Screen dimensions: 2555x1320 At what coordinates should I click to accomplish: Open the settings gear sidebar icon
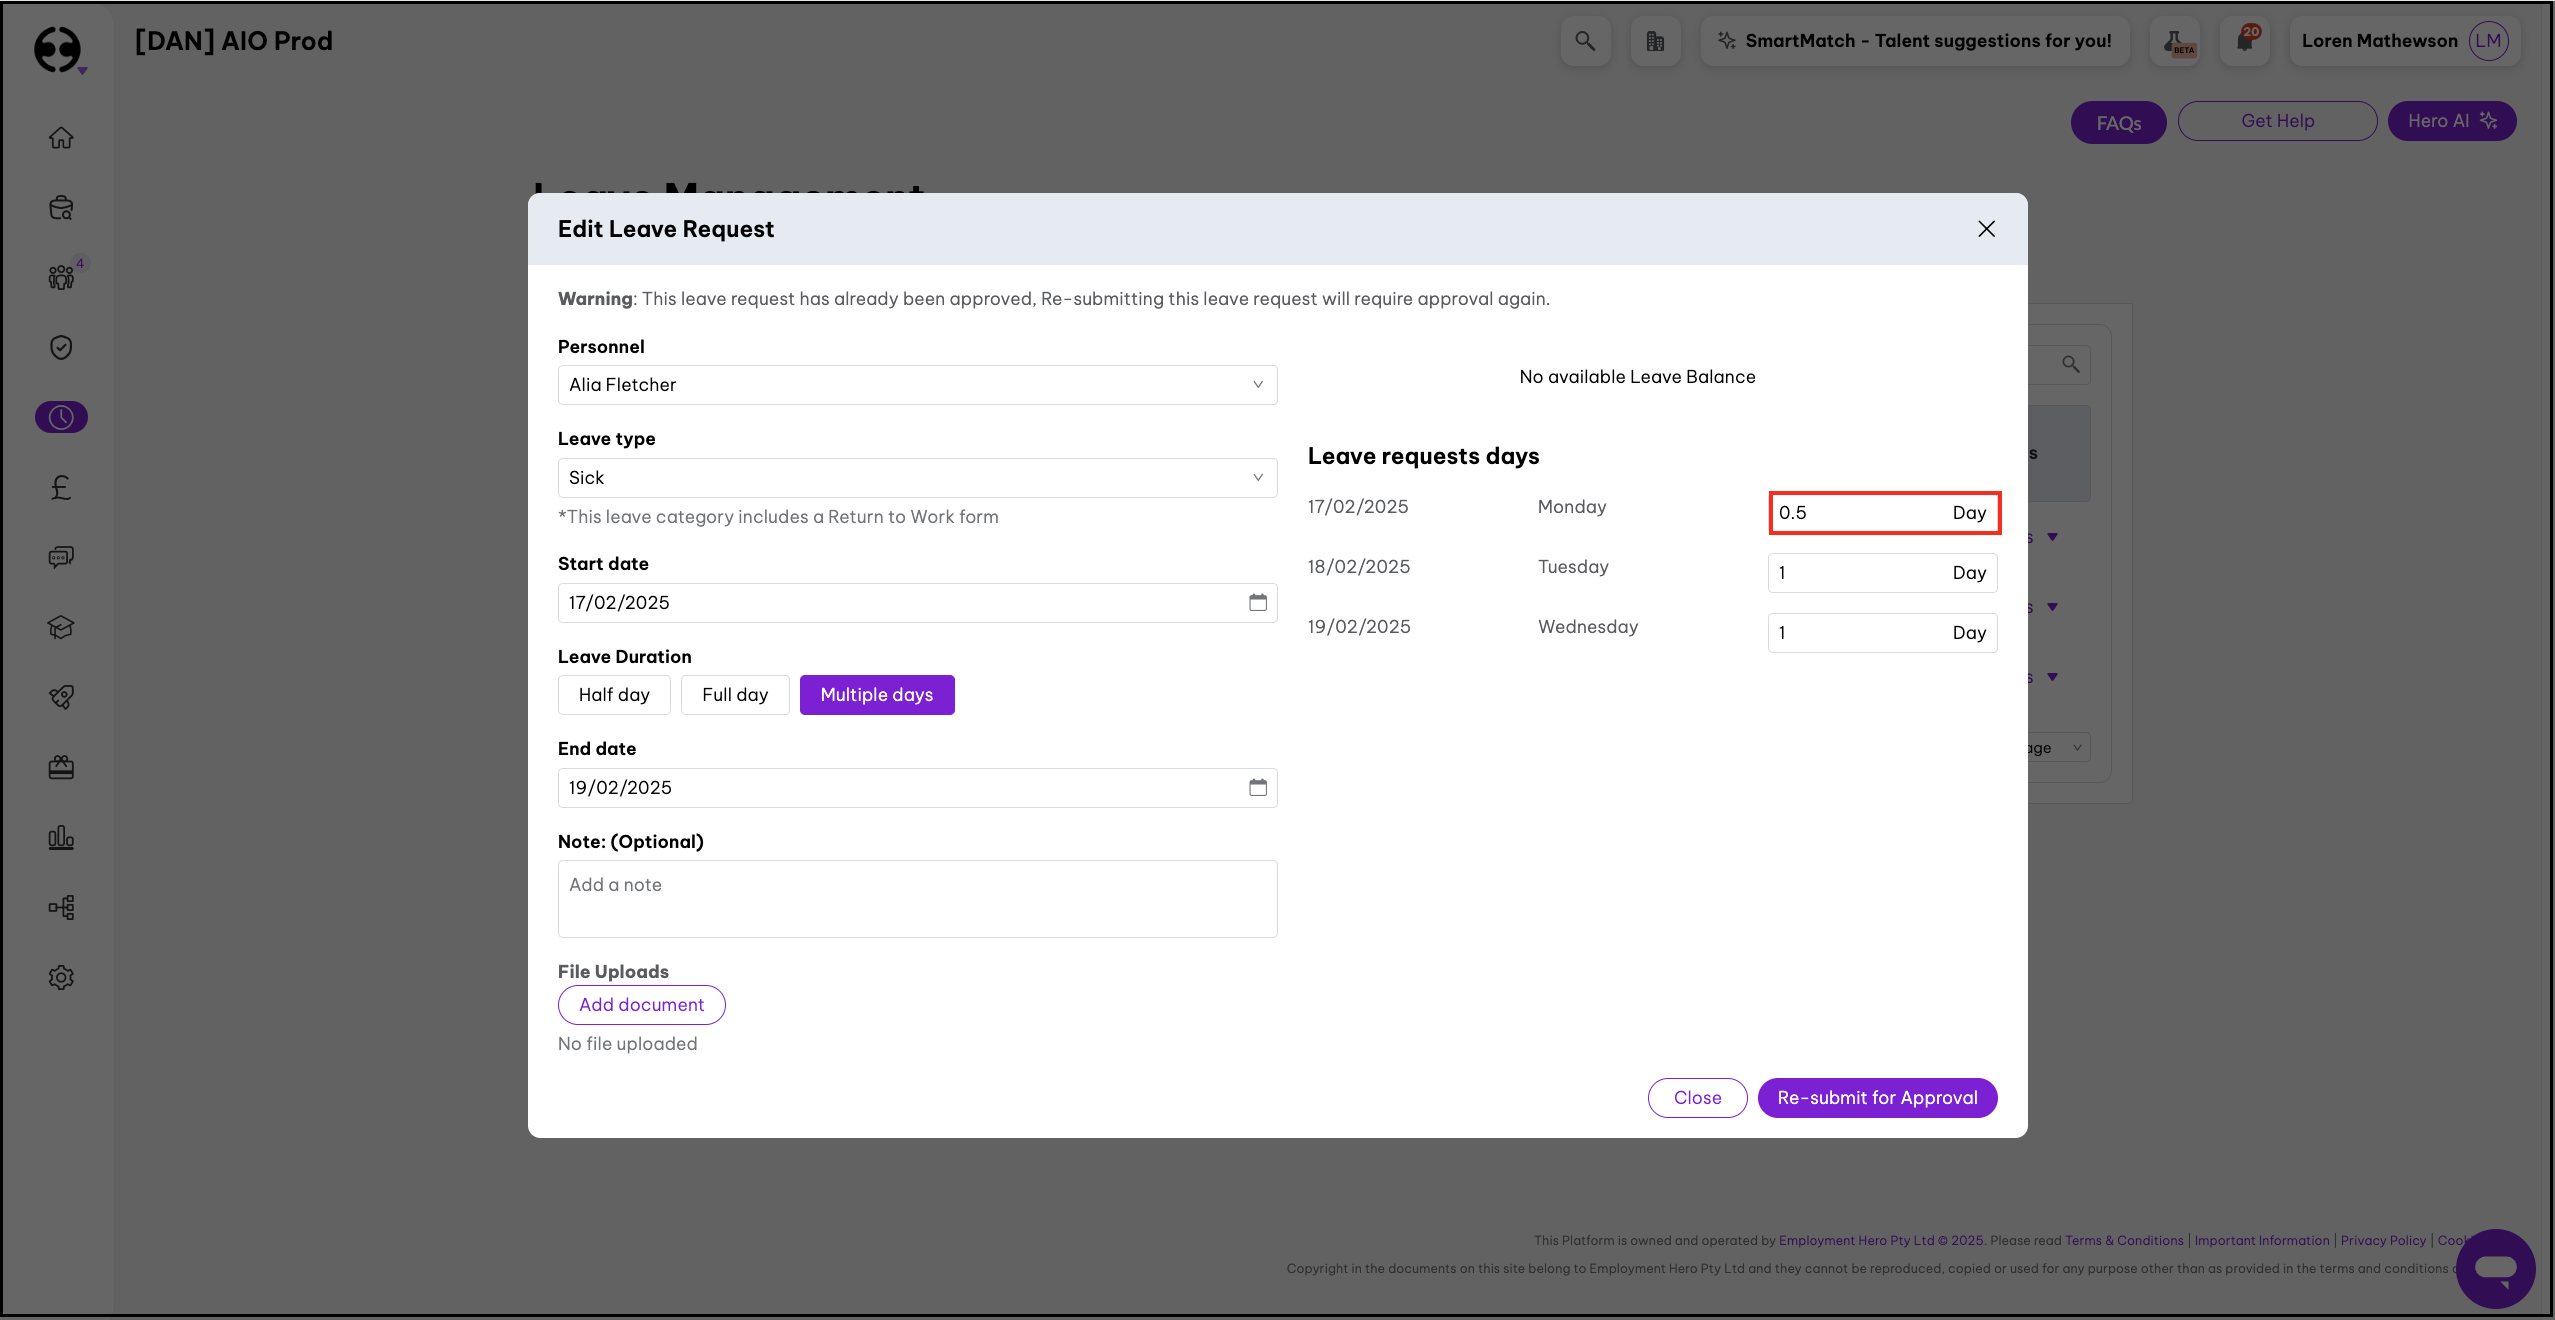(x=61, y=977)
